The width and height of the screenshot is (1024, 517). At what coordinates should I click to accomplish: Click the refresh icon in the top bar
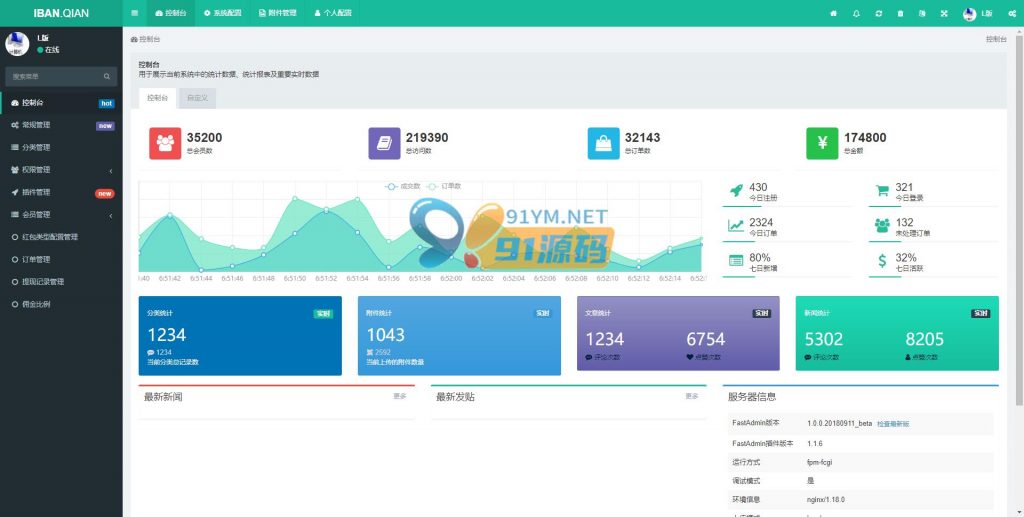coord(878,13)
